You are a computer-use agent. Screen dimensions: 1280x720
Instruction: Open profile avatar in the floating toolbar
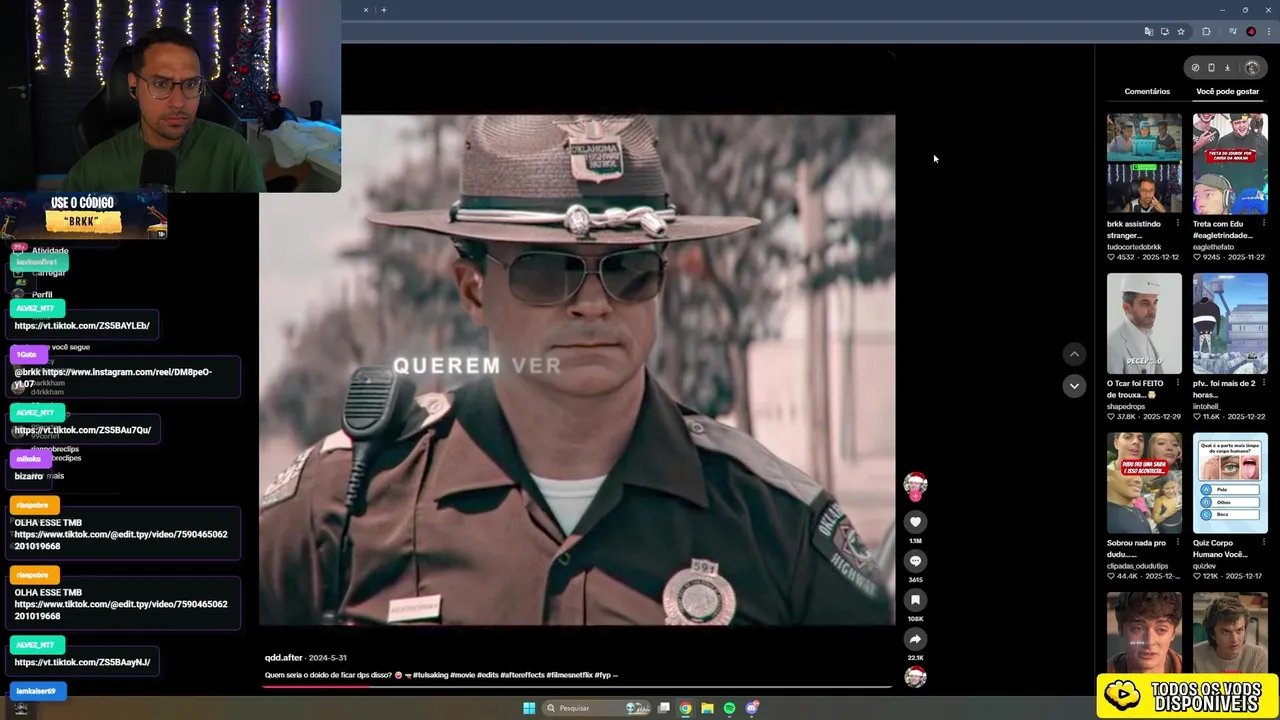1252,68
